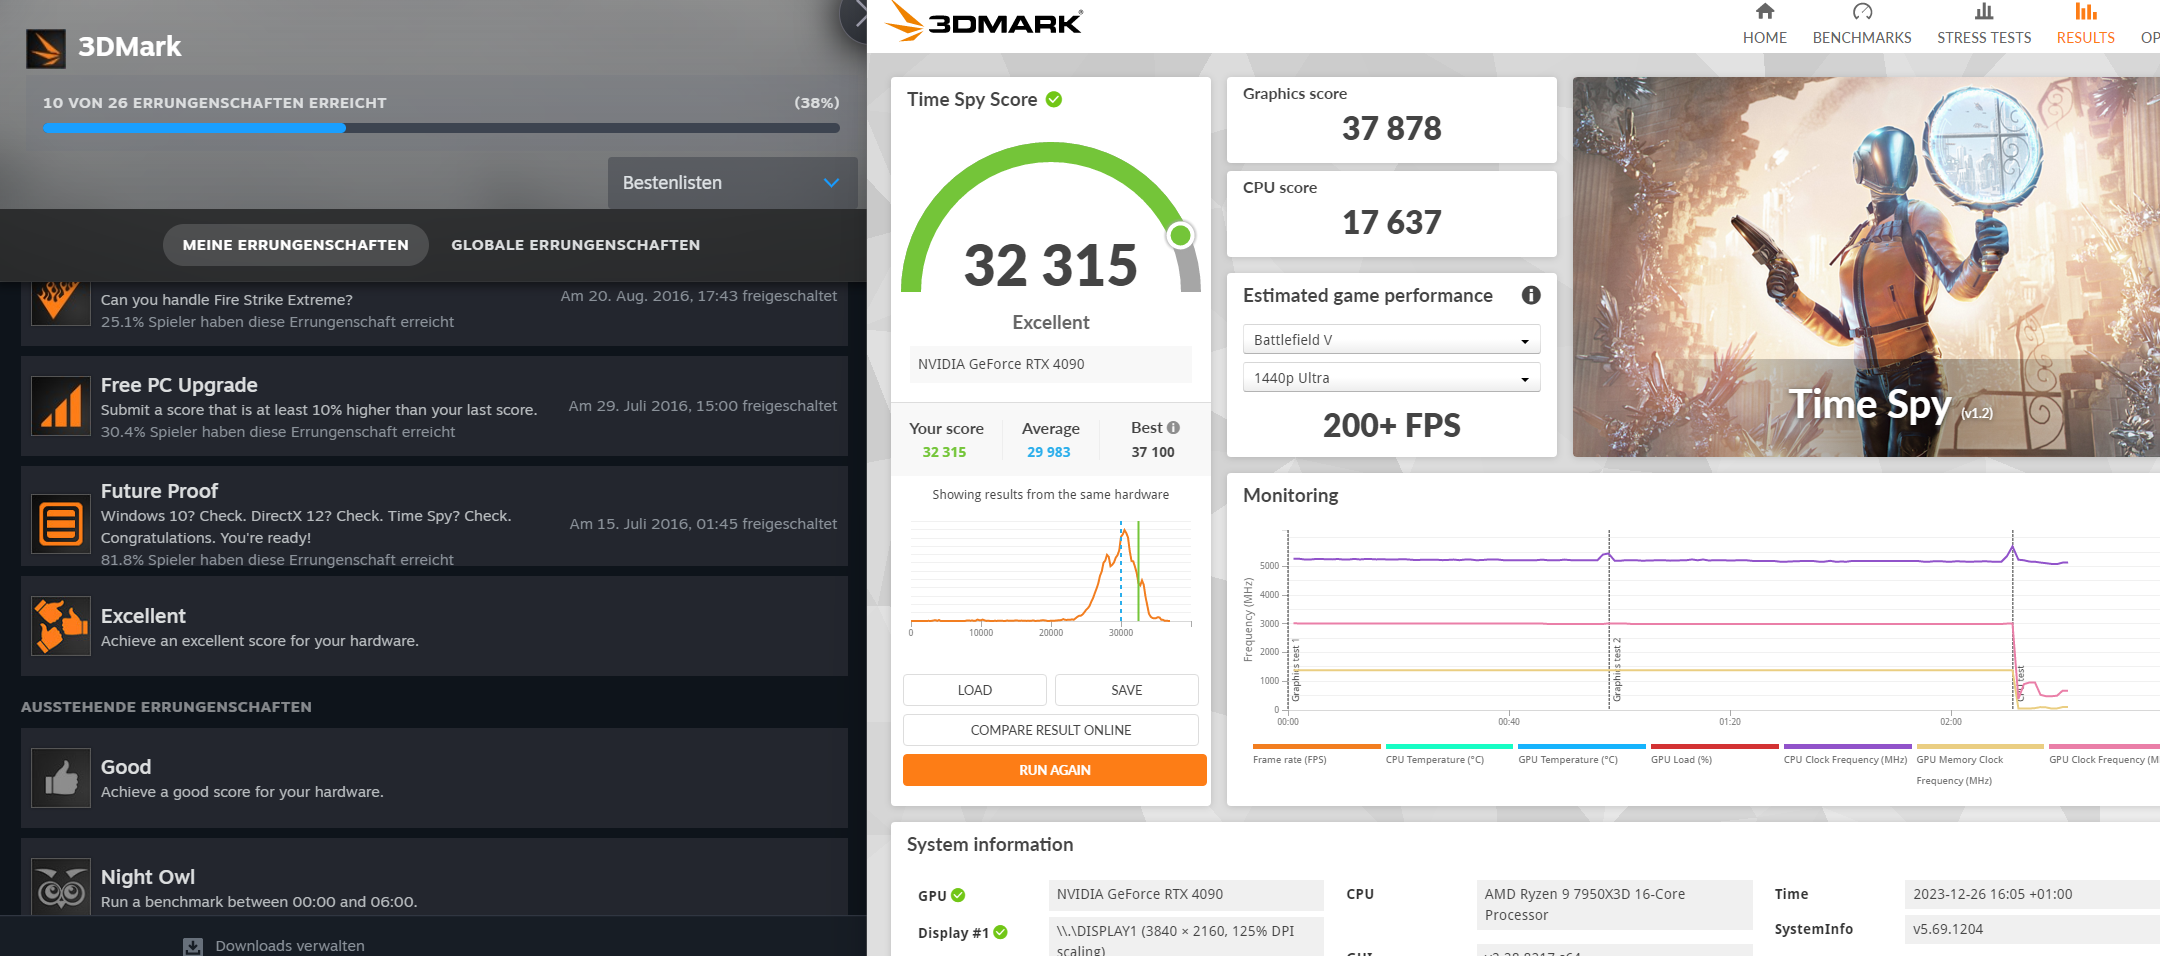
Task: Click the AMD Ryzen 9 7950X3D CPU entry
Action: tap(1614, 905)
